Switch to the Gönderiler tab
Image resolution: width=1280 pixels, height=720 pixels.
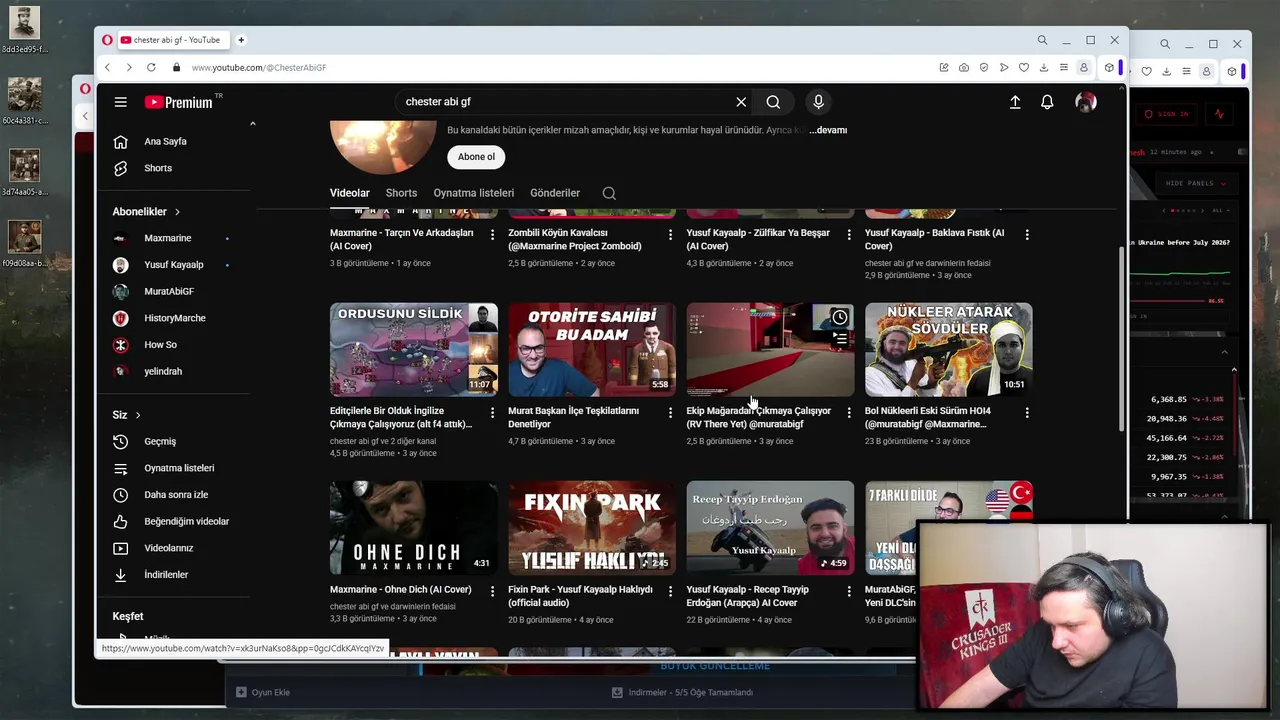click(x=555, y=193)
